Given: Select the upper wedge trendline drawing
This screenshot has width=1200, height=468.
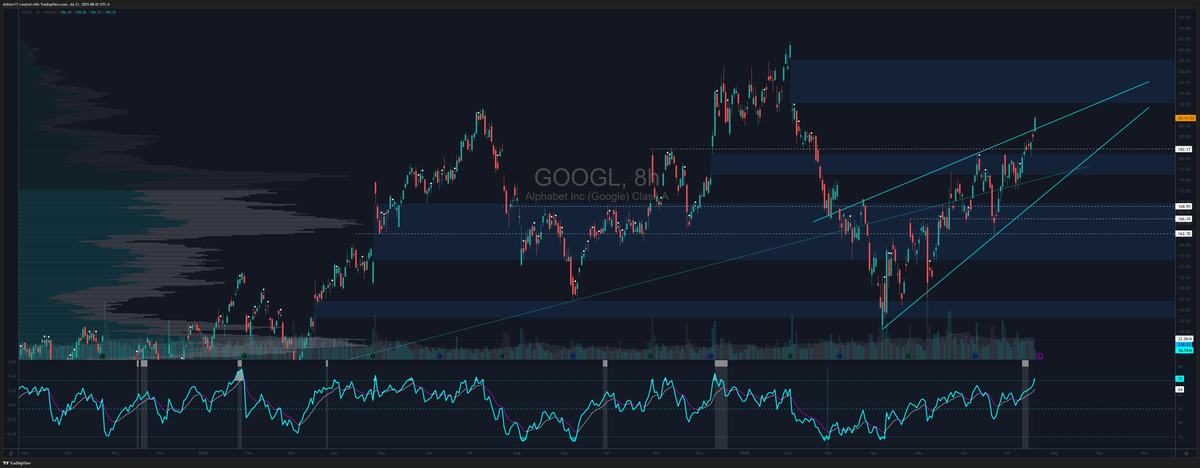Looking at the screenshot, I should 980,151.
